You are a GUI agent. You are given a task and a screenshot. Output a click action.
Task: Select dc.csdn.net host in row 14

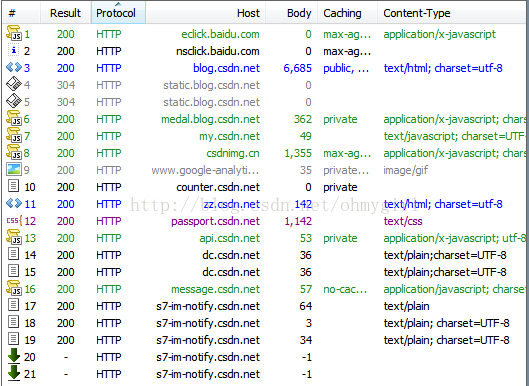(231, 255)
